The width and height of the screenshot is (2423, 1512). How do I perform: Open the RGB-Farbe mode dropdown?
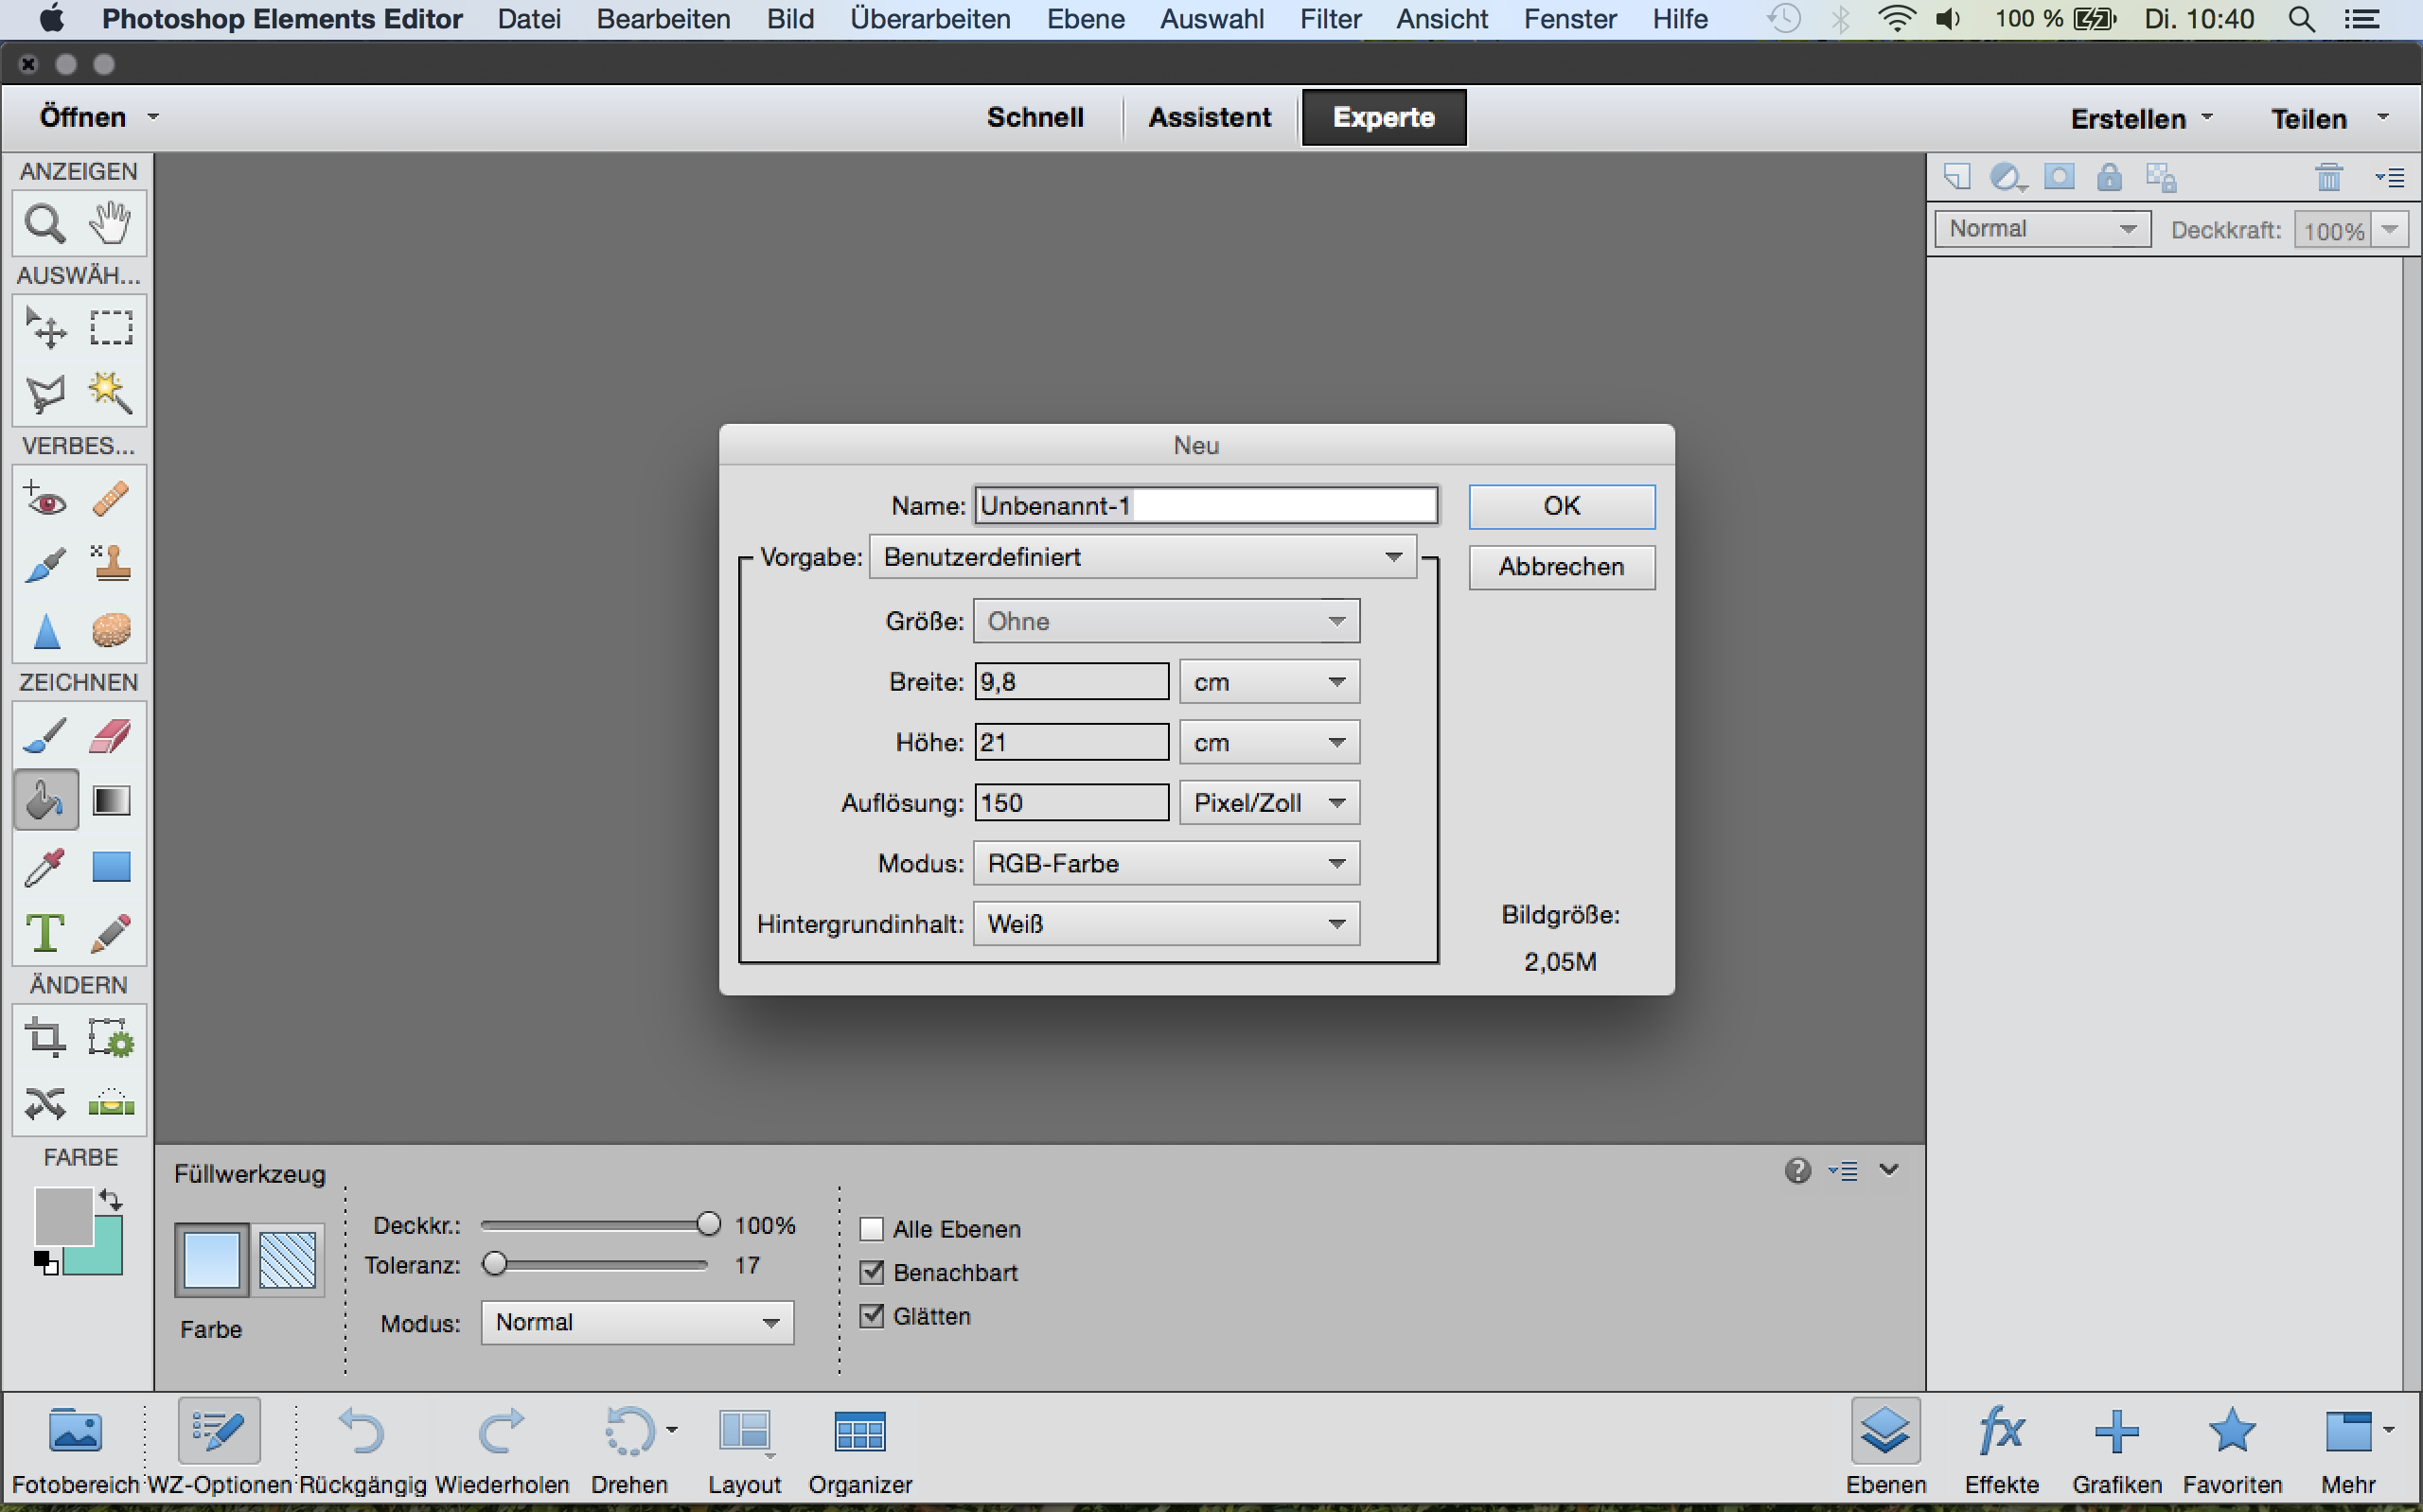click(x=1166, y=863)
